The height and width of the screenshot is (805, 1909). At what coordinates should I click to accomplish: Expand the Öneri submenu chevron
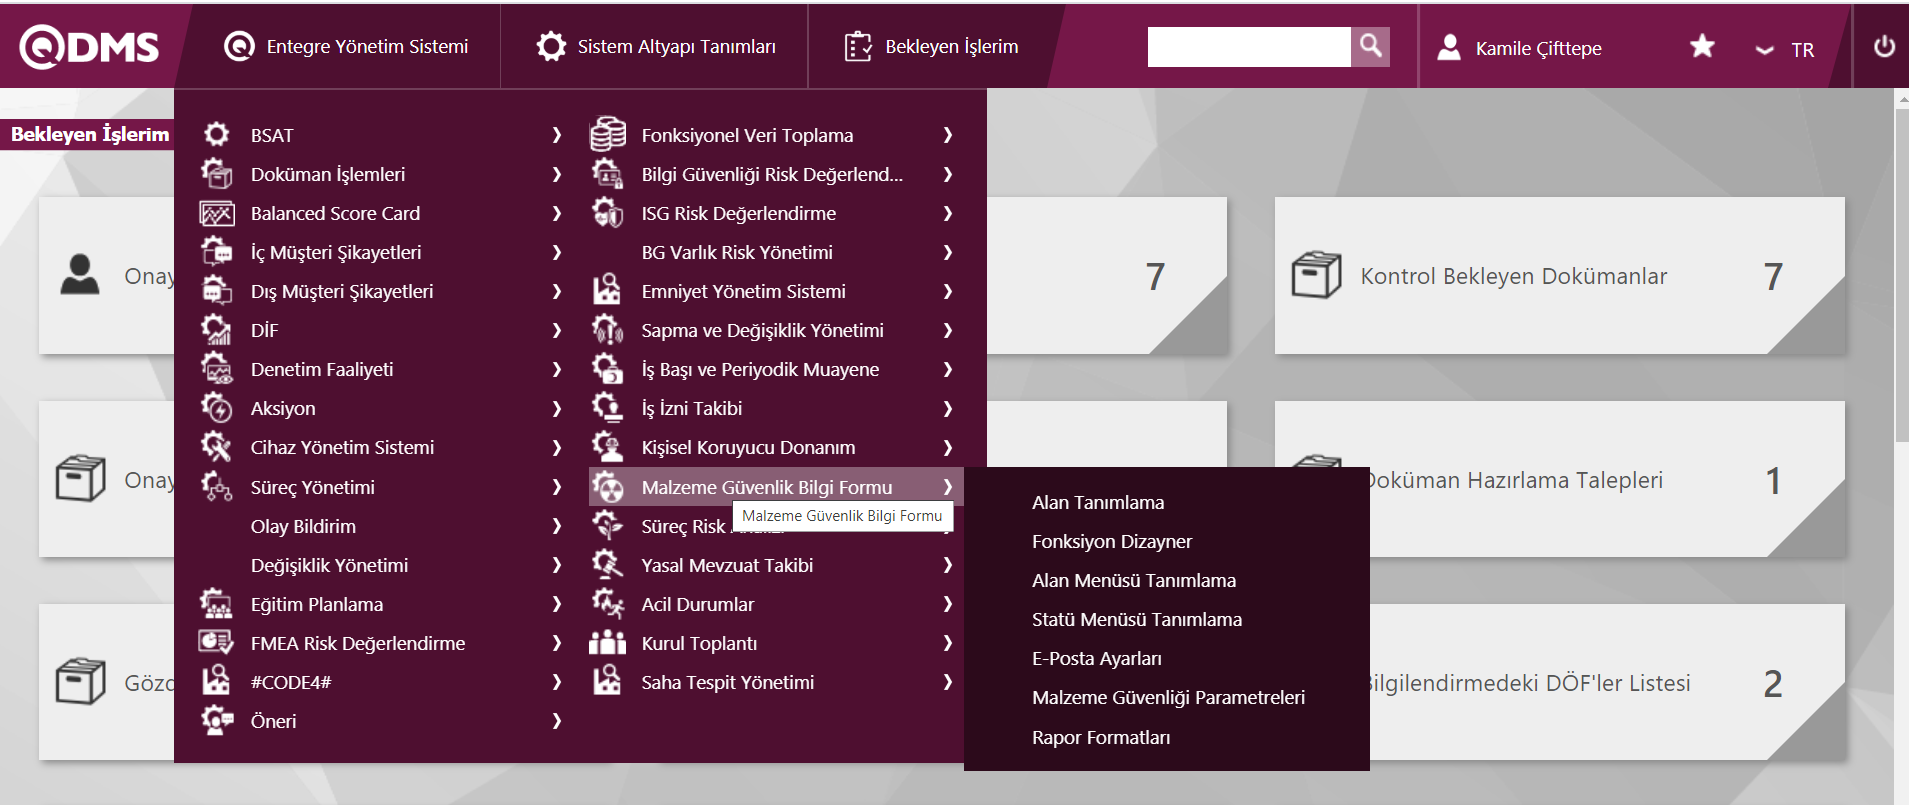pyautogui.click(x=557, y=721)
